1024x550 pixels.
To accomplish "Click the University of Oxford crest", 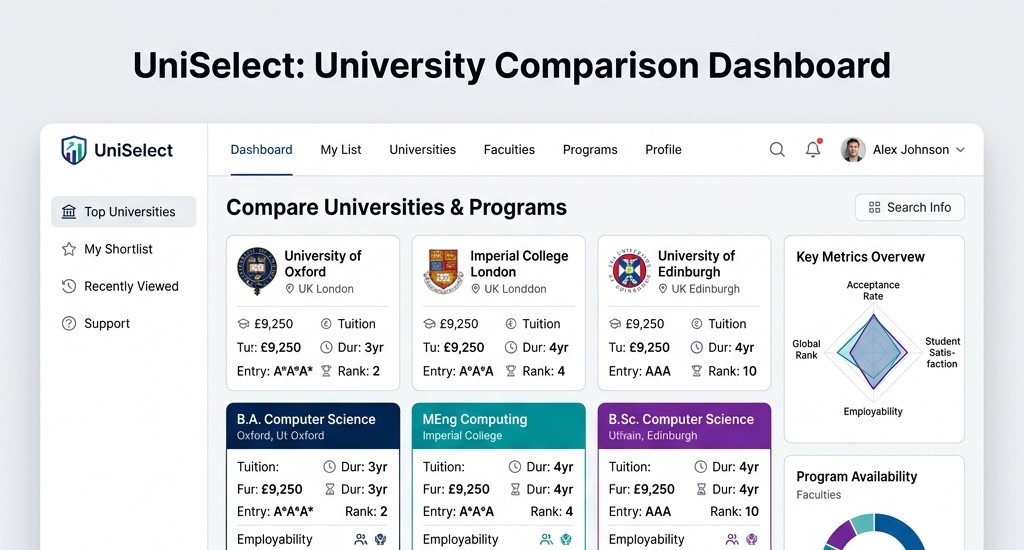I will point(257,270).
